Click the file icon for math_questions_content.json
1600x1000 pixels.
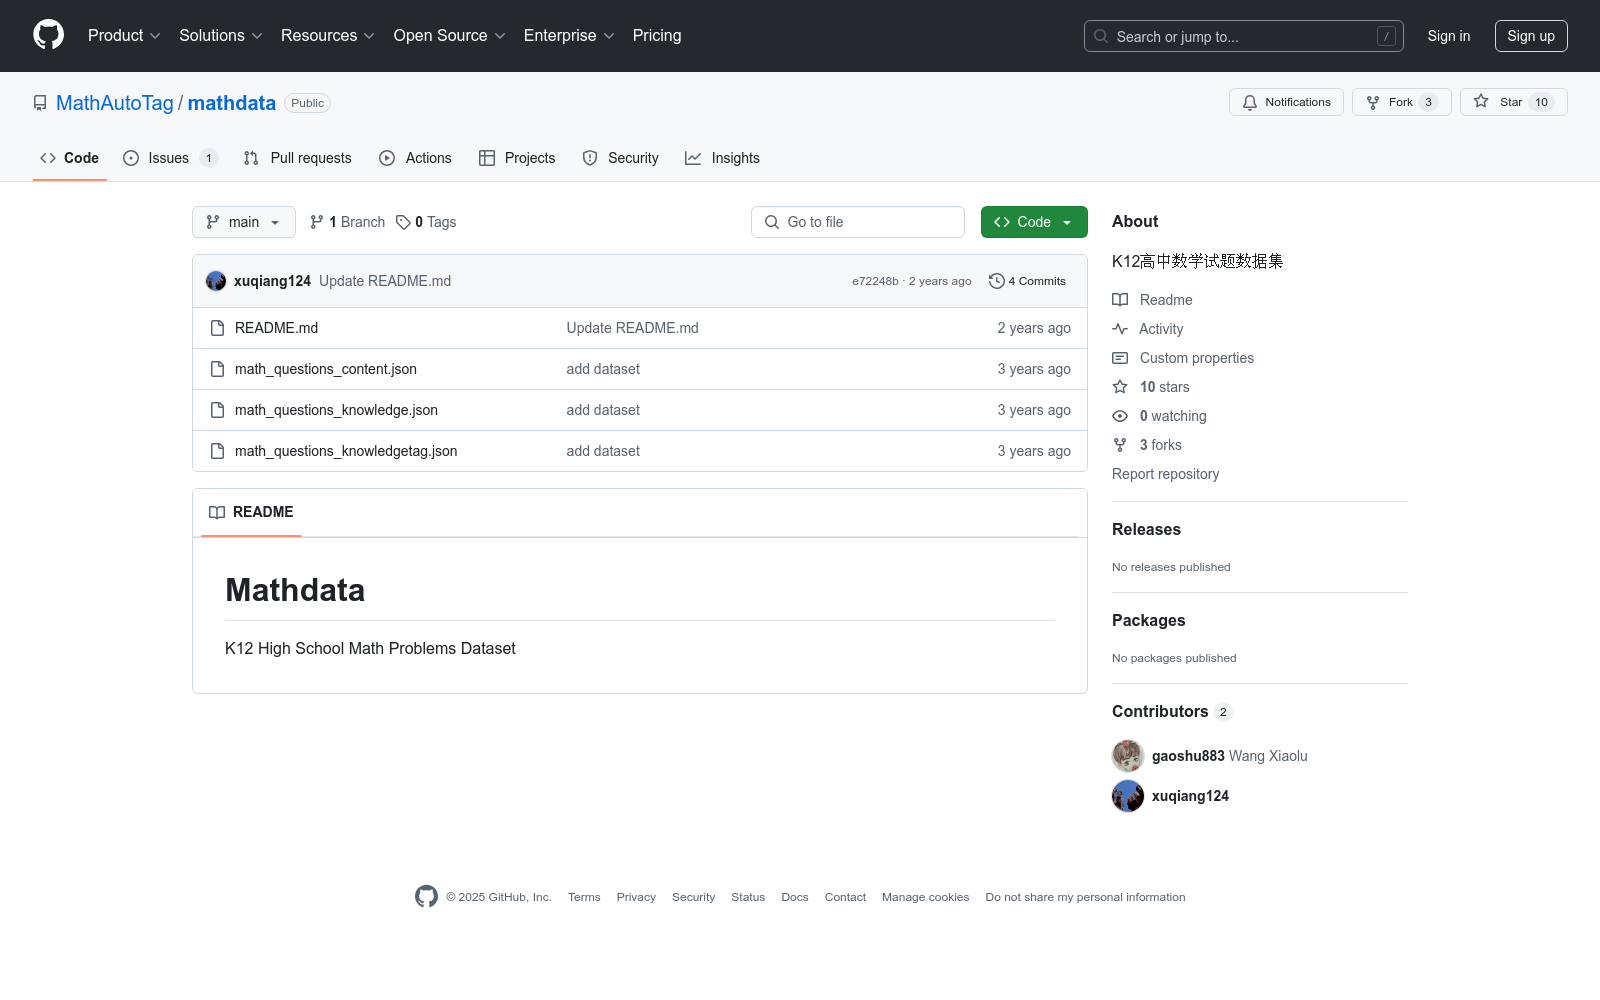pyautogui.click(x=217, y=369)
